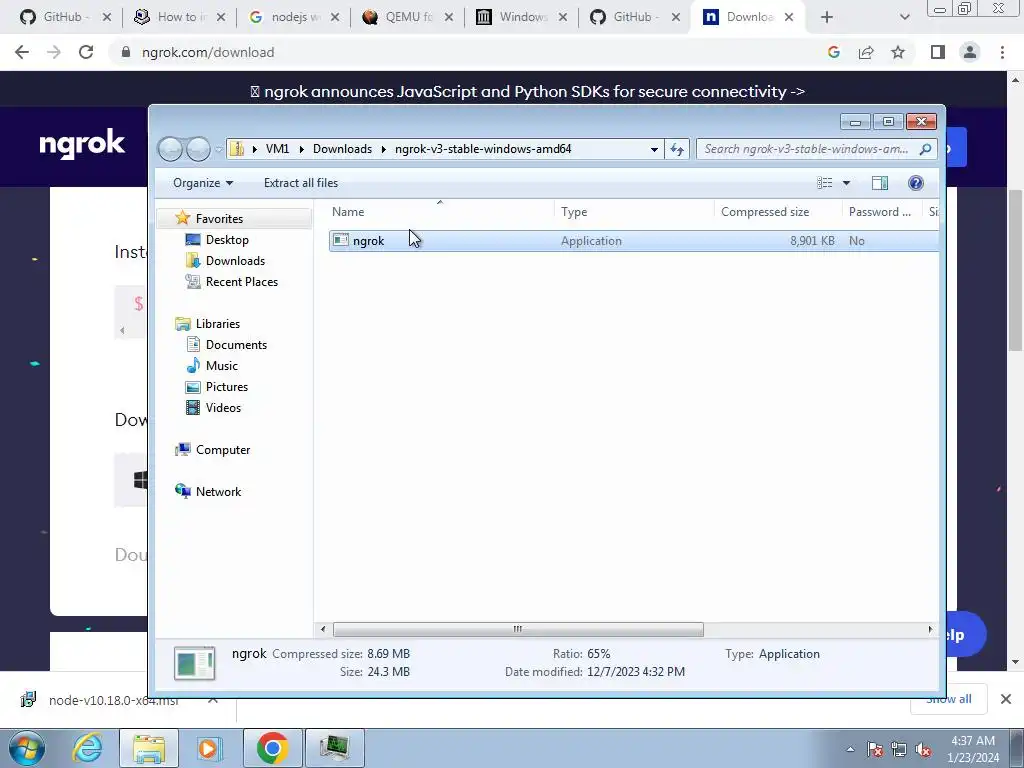Select Favorites star heading
Viewport: 1024px width, 768px height.
pos(219,219)
